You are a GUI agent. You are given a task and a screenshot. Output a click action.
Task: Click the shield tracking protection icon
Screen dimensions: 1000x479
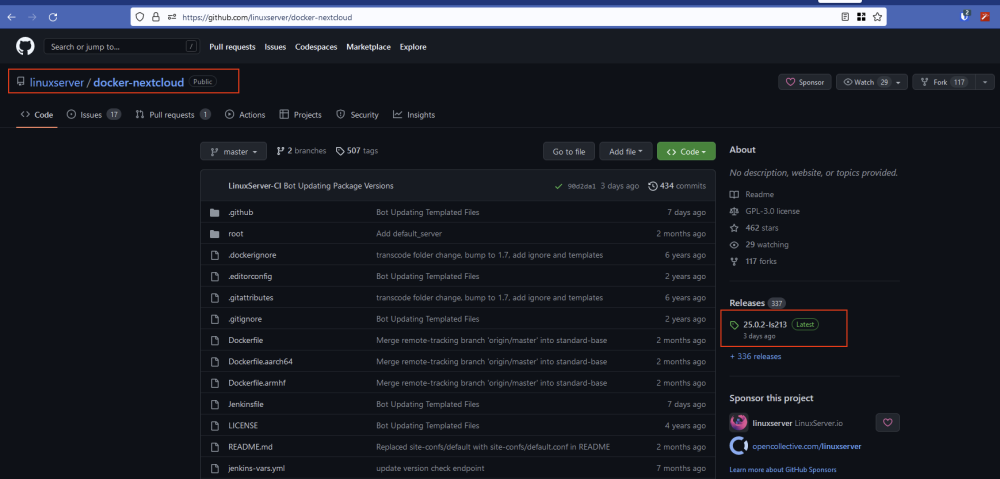point(140,17)
